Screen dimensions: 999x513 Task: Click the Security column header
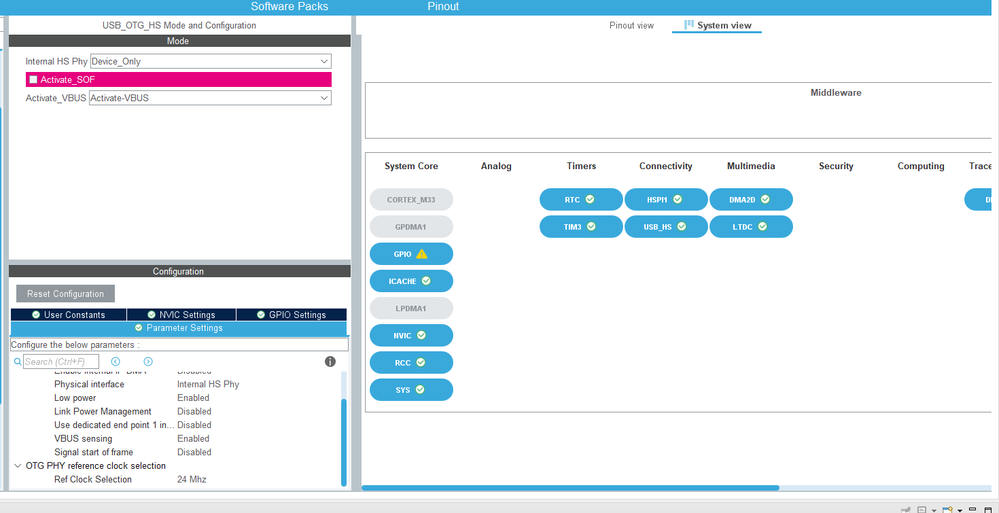pyautogui.click(x=836, y=166)
